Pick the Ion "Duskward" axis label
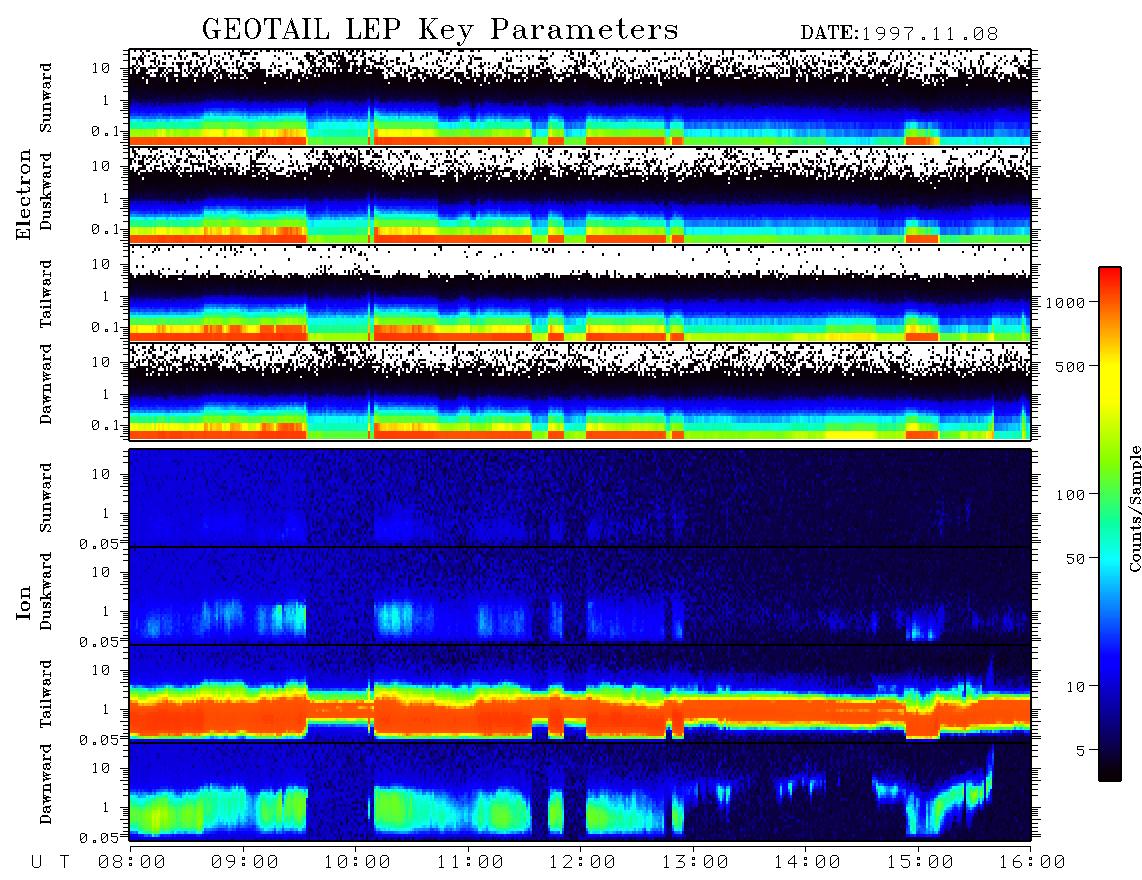This screenshot has height=880, width=1142. point(47,591)
